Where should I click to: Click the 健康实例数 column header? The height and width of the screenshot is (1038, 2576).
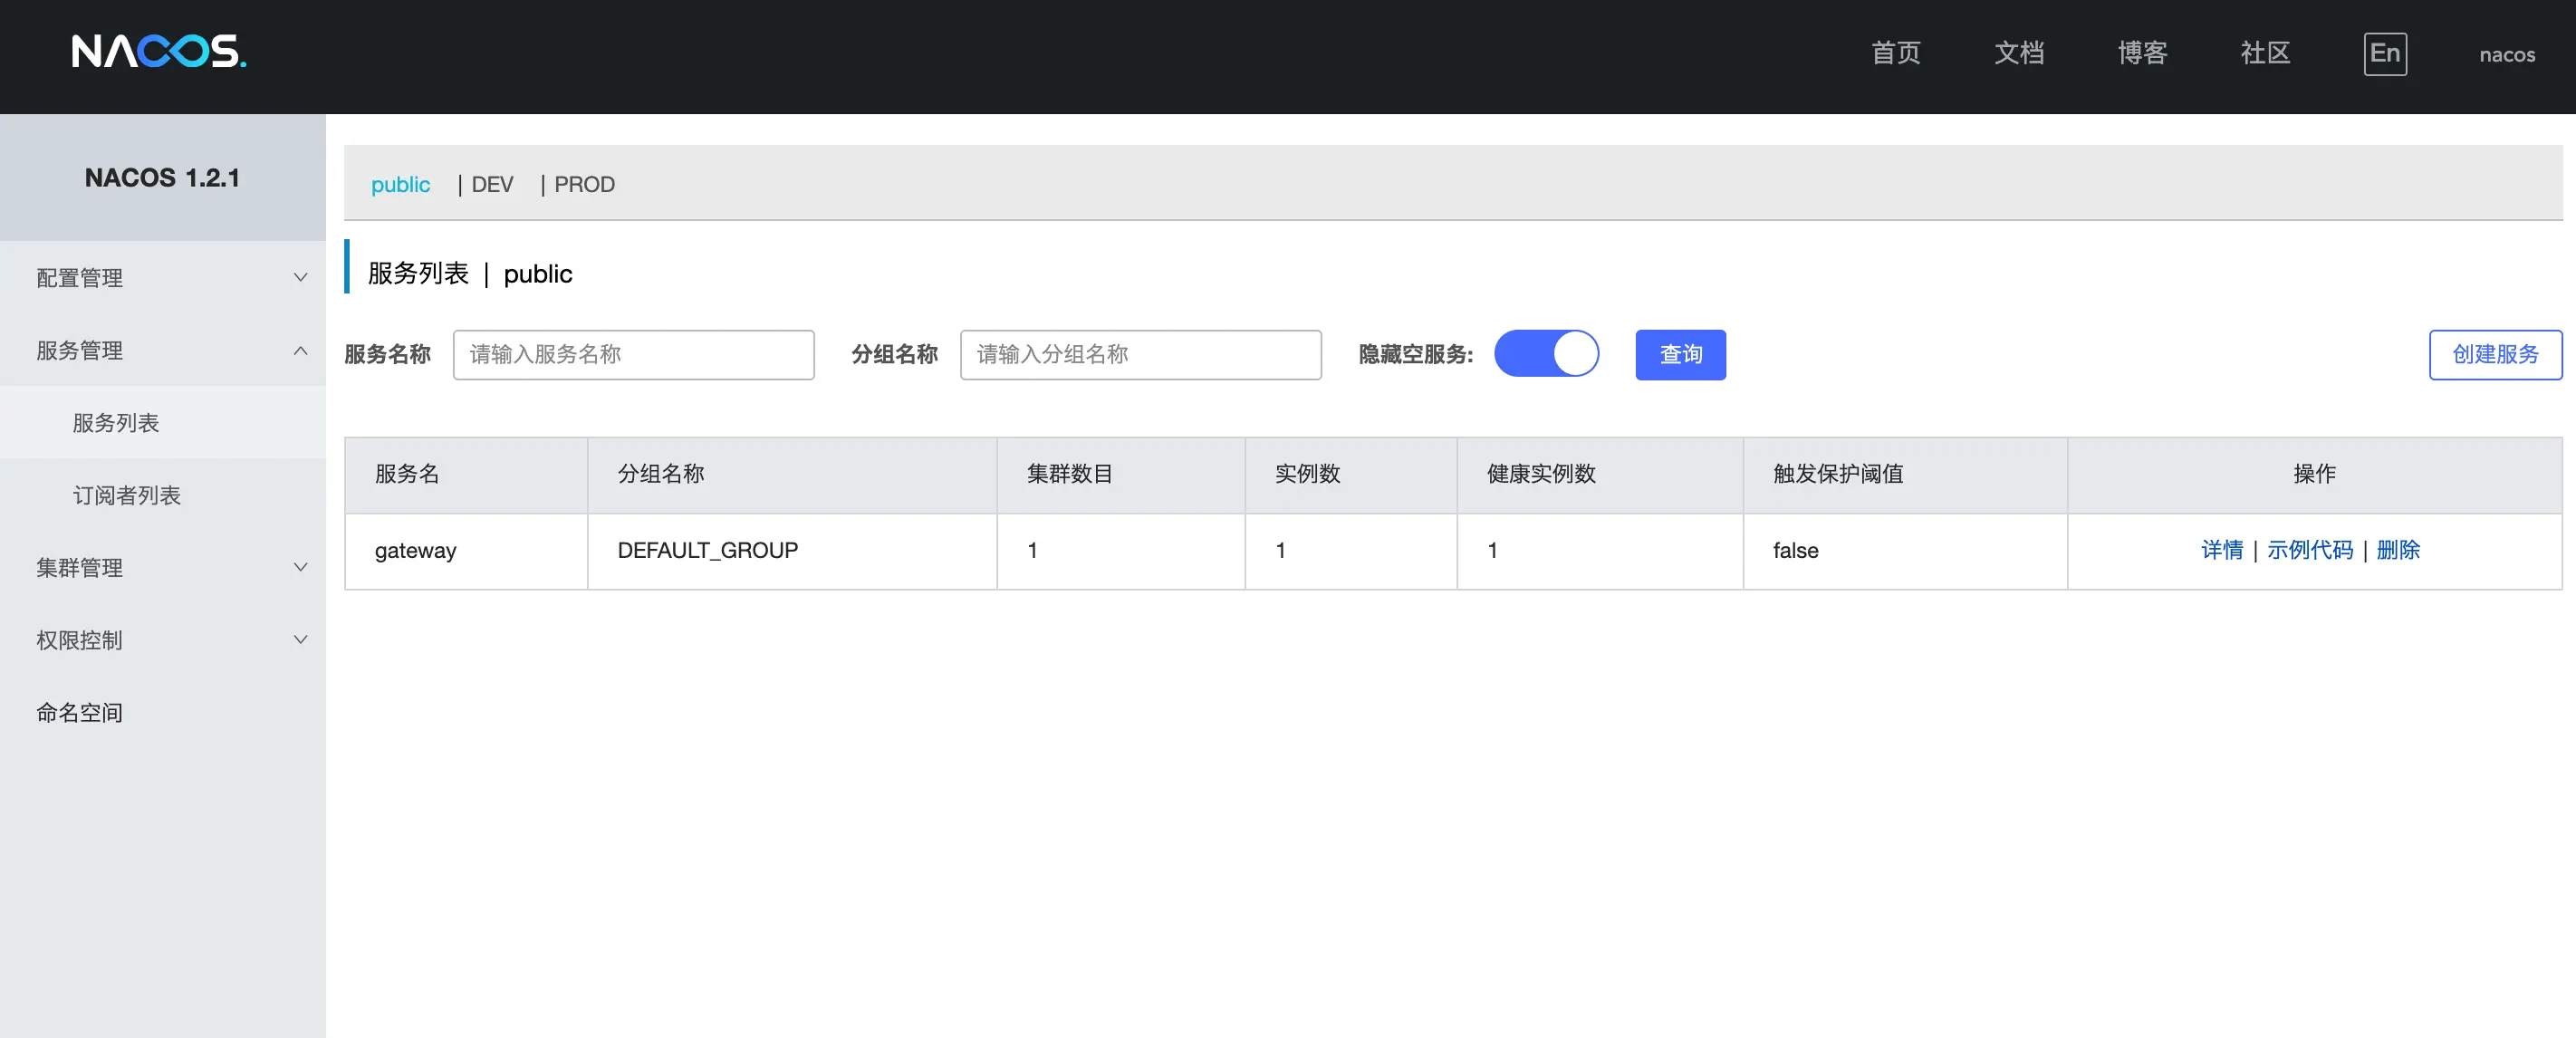[1599, 475]
